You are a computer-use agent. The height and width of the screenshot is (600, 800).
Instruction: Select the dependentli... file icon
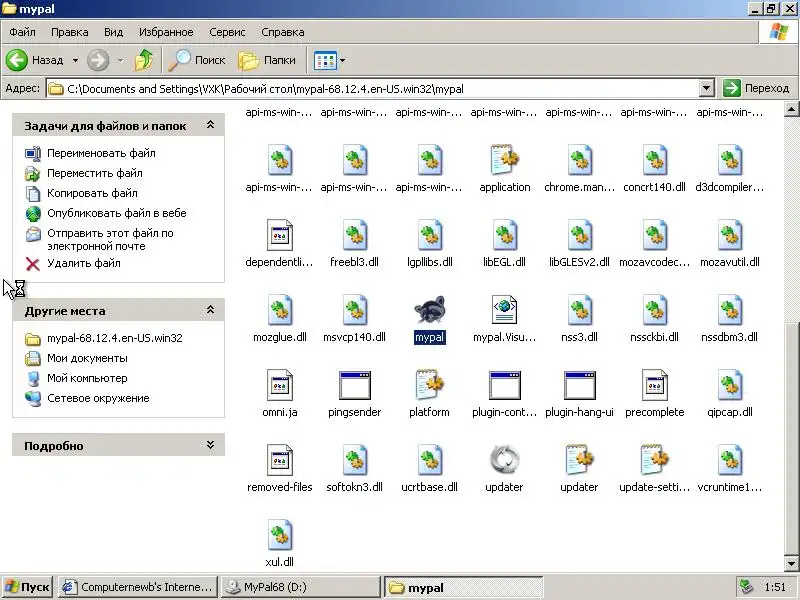pos(280,235)
